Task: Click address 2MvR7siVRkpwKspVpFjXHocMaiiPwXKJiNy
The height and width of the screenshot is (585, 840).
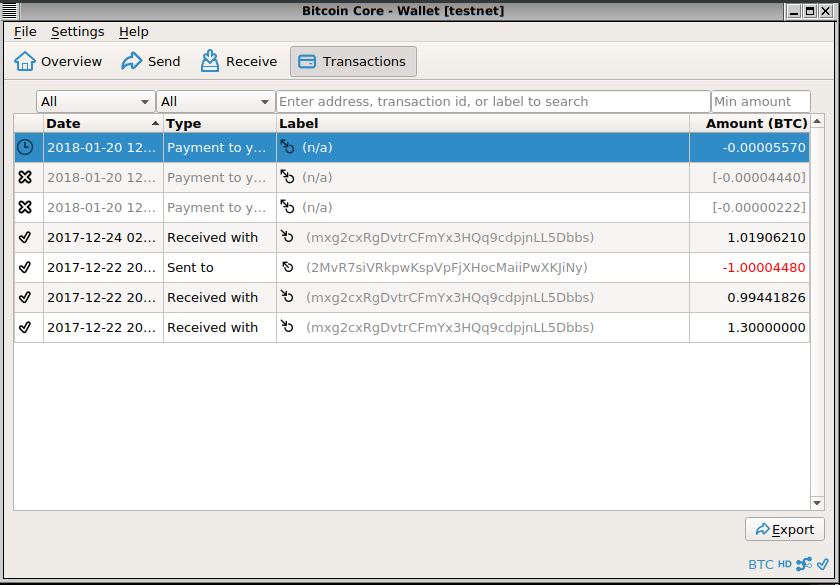Action: 447,267
